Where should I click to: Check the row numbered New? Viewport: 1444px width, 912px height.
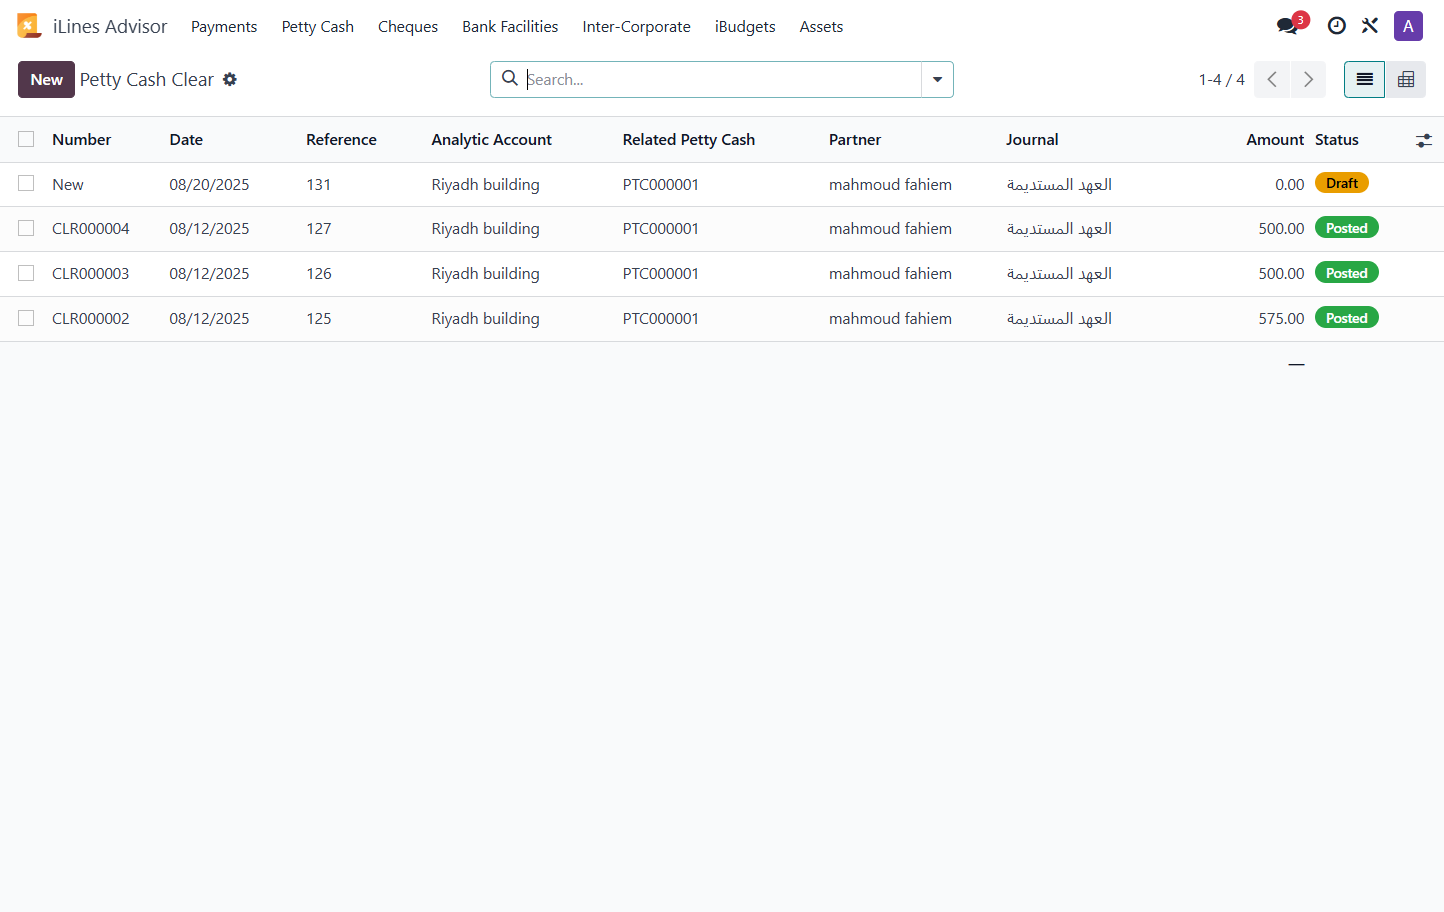26,183
